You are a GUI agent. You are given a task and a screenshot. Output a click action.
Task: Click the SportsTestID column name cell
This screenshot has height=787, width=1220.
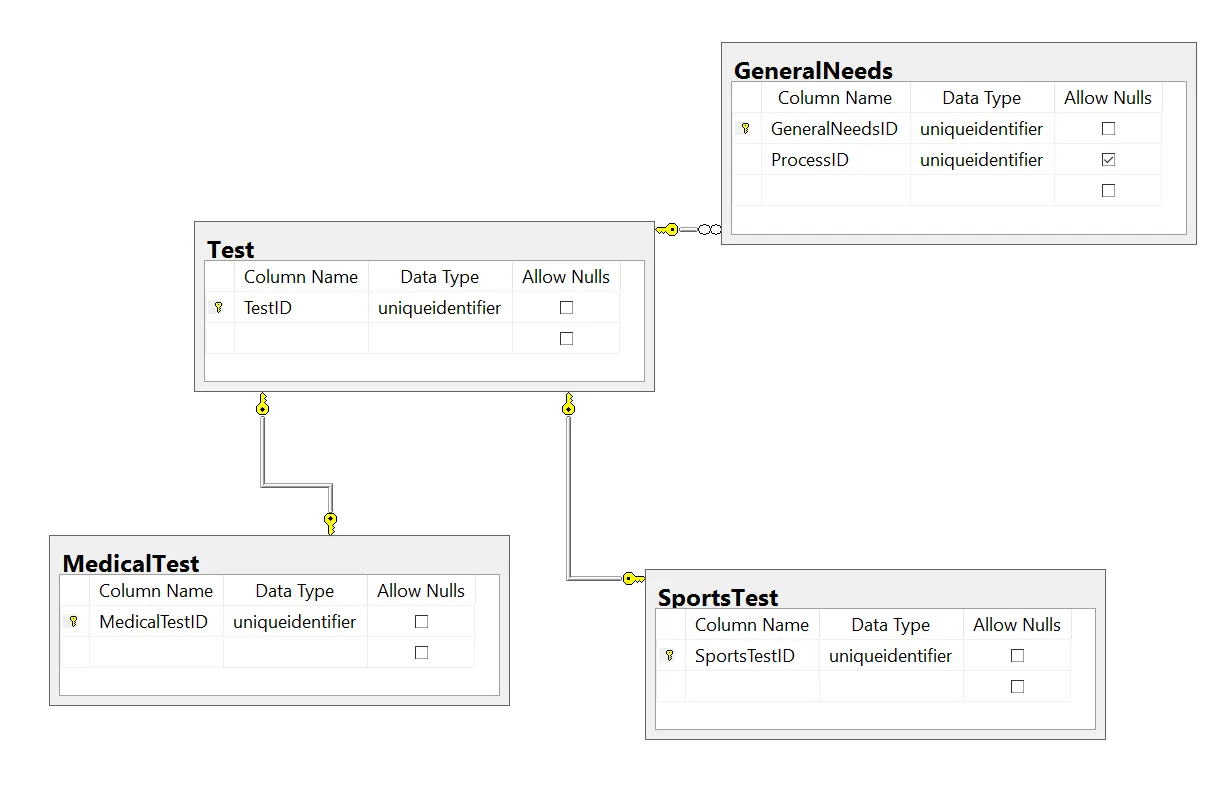tap(753, 656)
